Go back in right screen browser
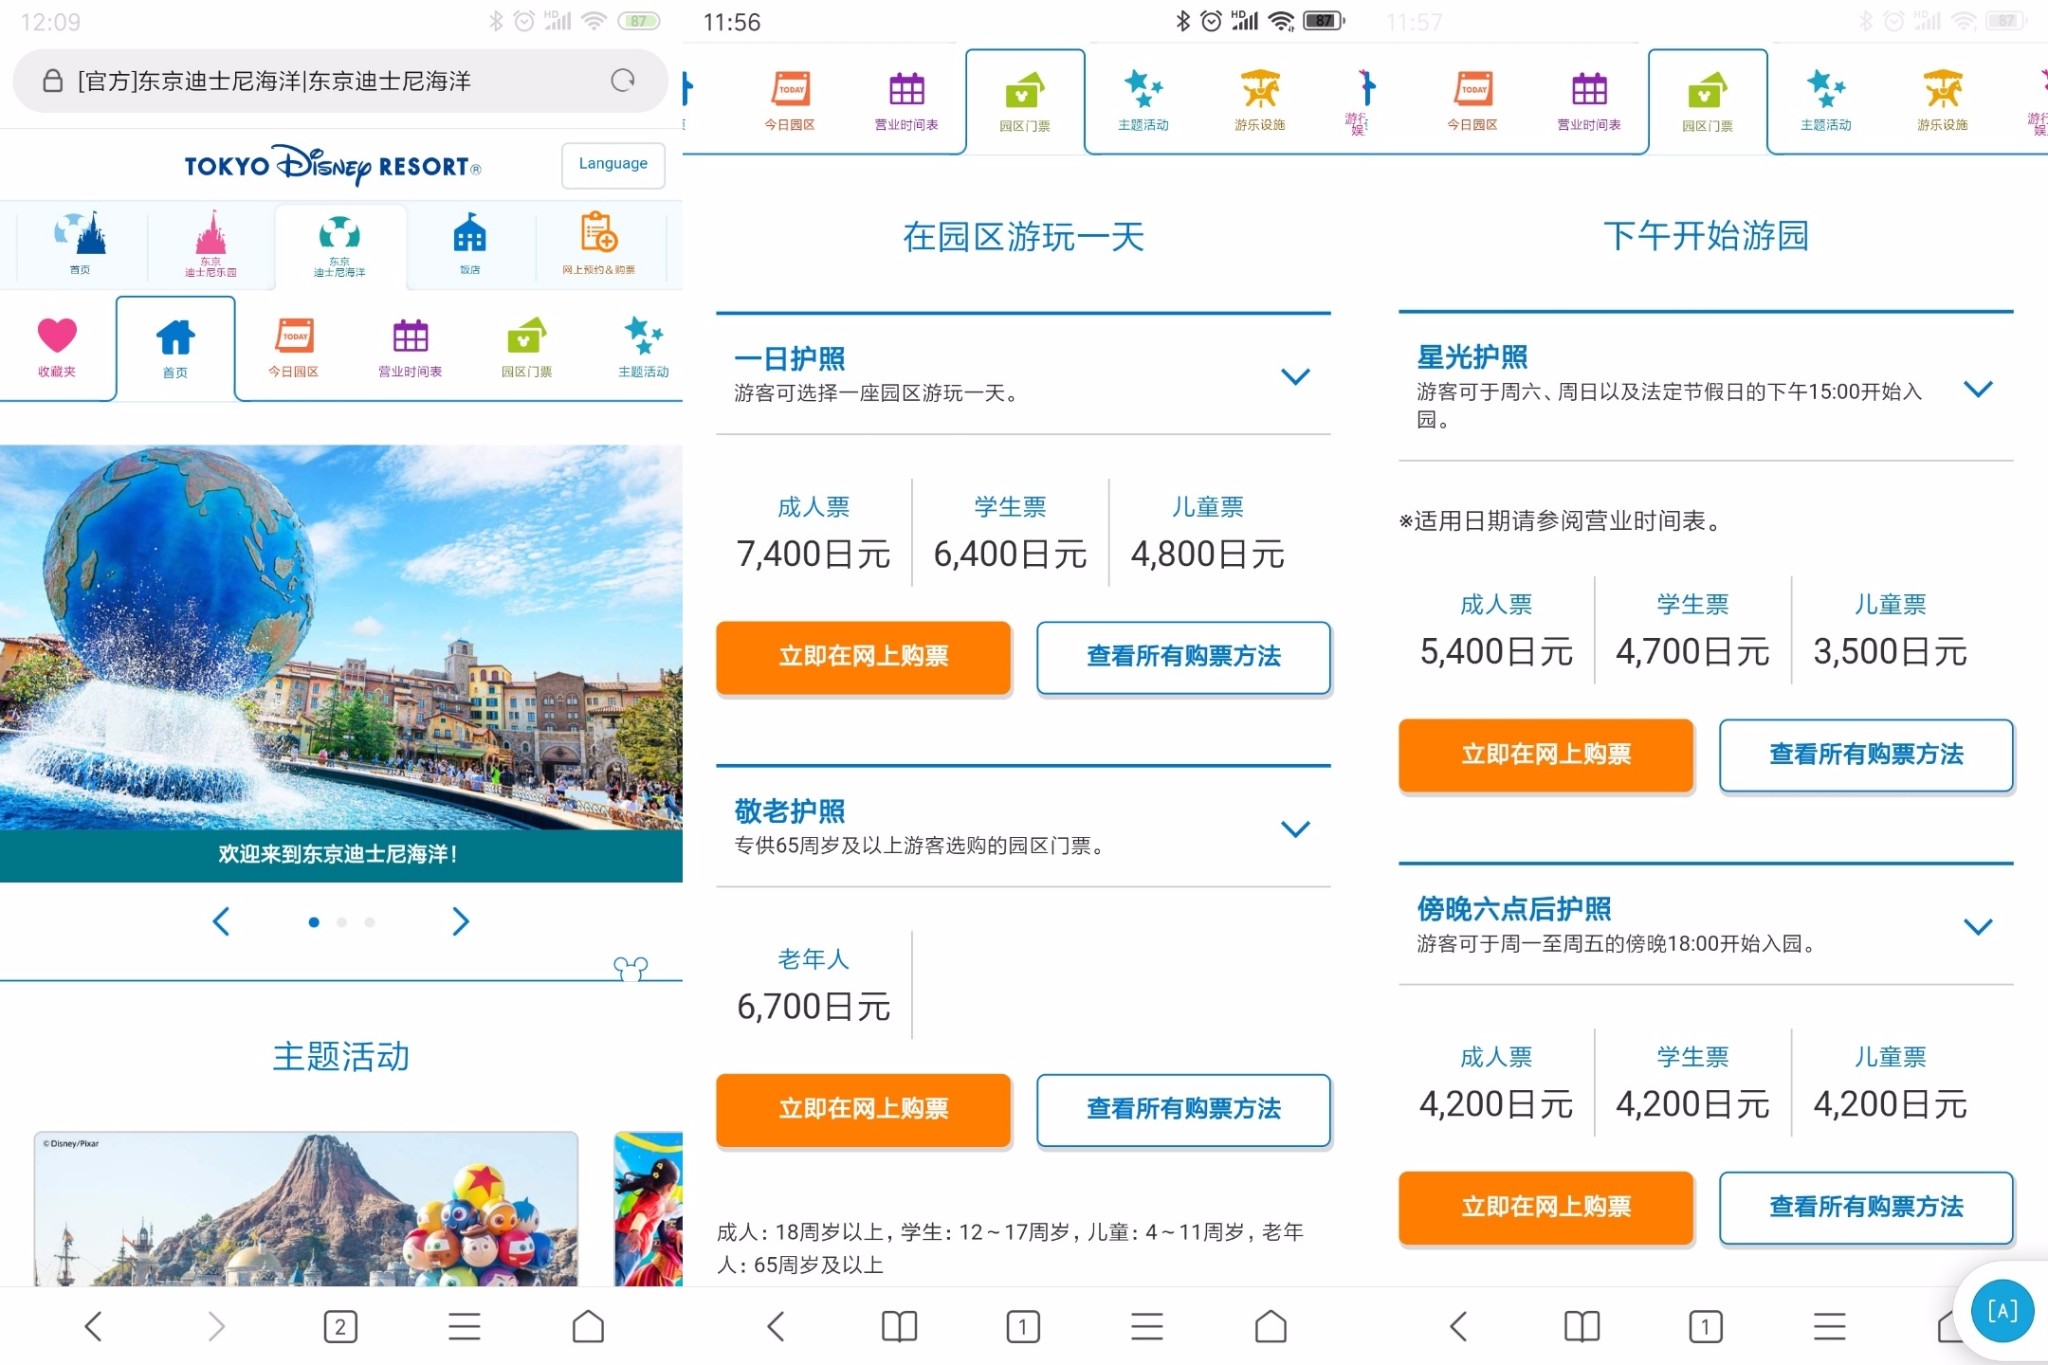The image size is (2048, 1365). coord(1458,1326)
